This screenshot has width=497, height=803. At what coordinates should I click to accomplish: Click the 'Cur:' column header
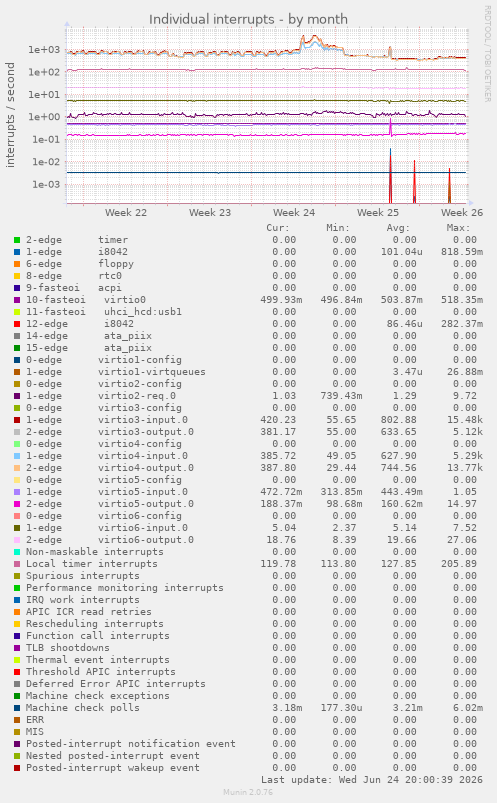point(278,228)
